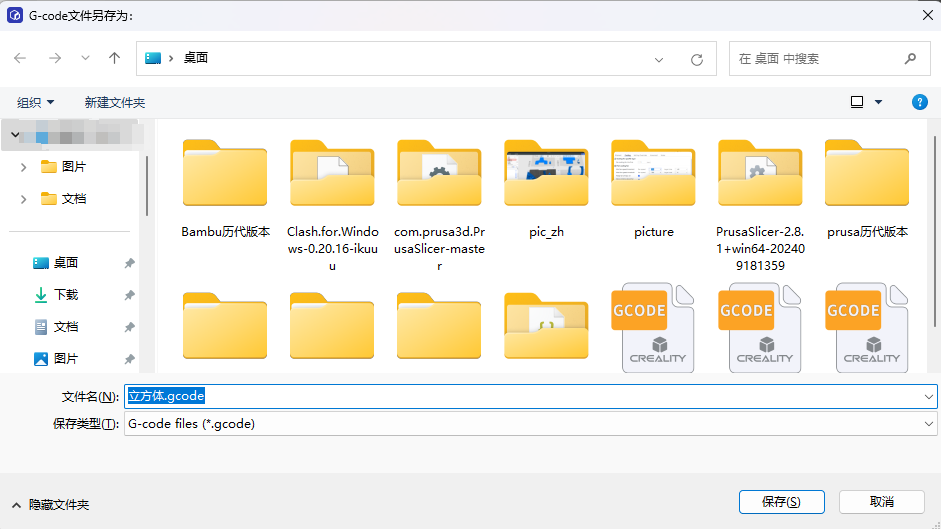941x529 pixels.
Task: Open the view options dropdown arrow
Action: point(879,102)
